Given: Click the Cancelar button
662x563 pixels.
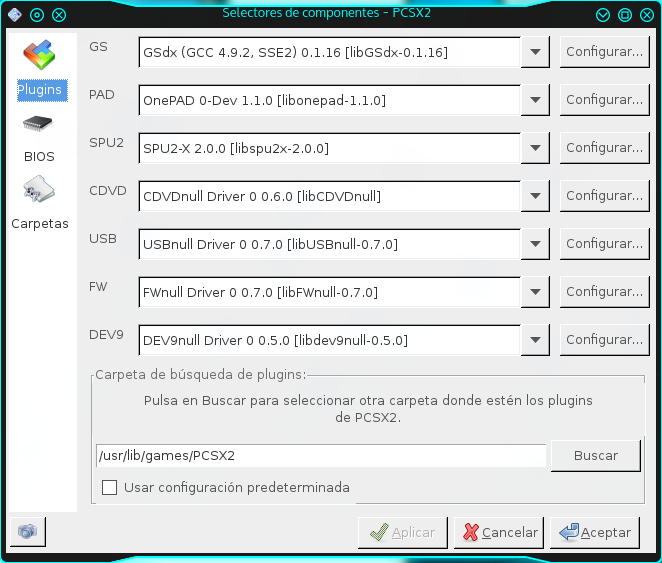Looking at the screenshot, I should pyautogui.click(x=499, y=533).
